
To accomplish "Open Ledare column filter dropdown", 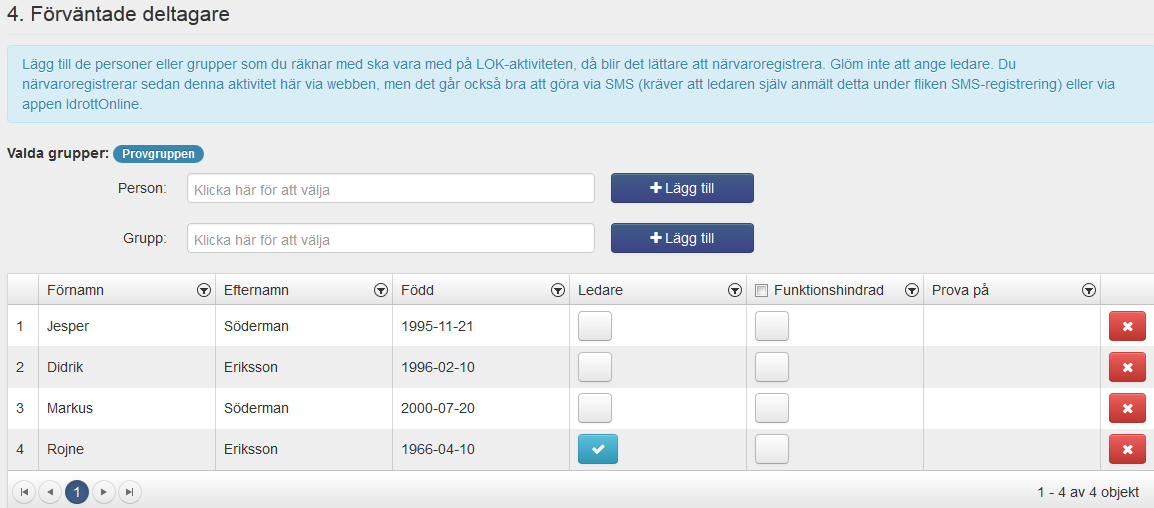I will [x=734, y=291].
